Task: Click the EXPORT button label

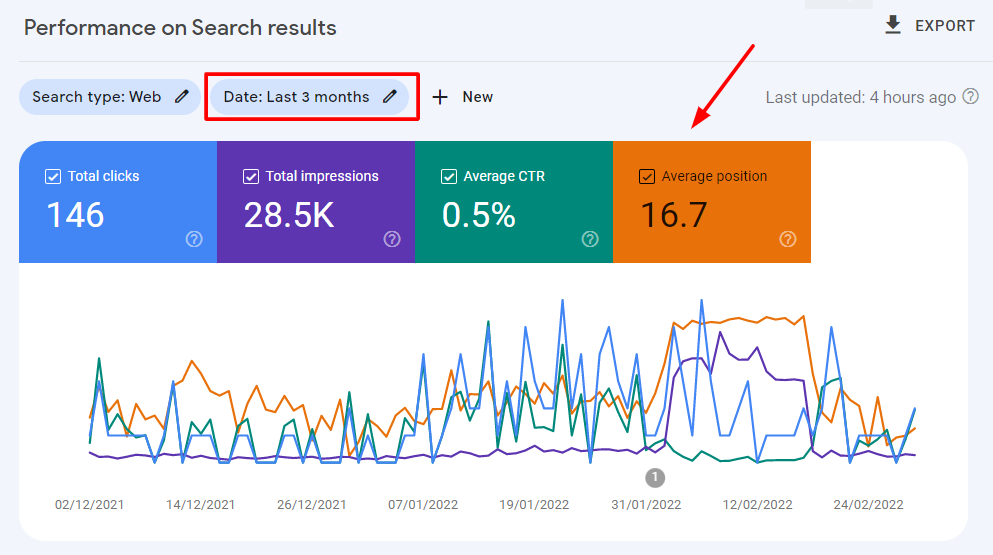Action: point(945,26)
